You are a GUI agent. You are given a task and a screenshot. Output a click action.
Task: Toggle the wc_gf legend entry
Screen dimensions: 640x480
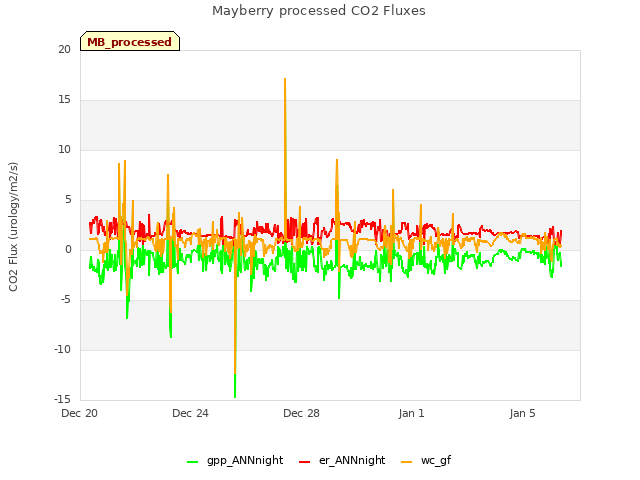pos(426,460)
